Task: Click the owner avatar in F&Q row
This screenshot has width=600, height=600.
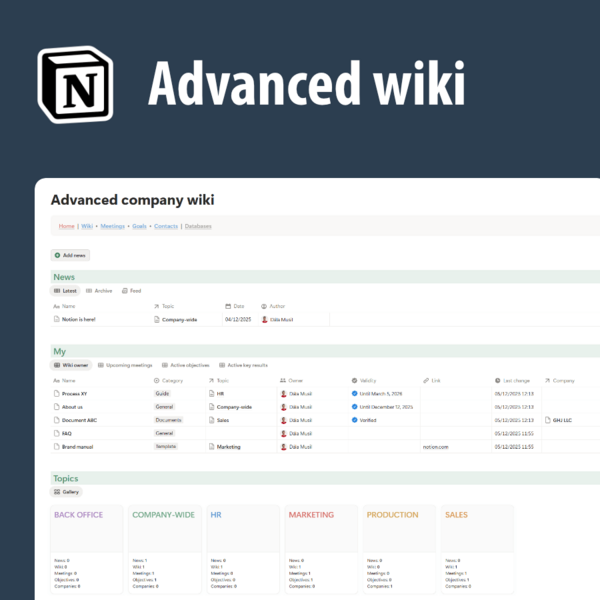Action: [284, 434]
